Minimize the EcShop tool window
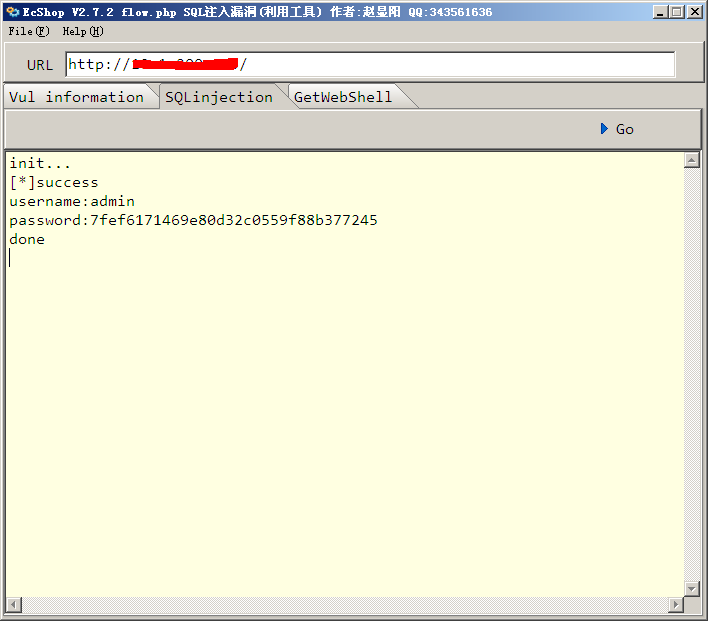The image size is (708, 621). (x=660, y=12)
